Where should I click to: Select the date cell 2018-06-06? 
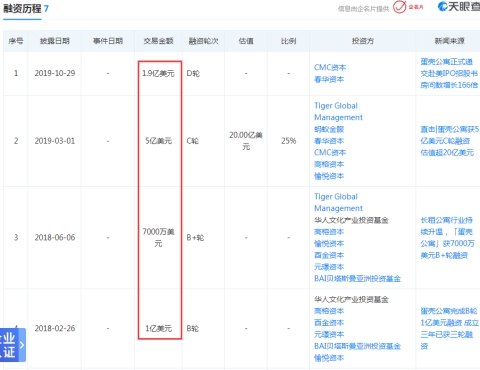pyautogui.click(x=55, y=238)
